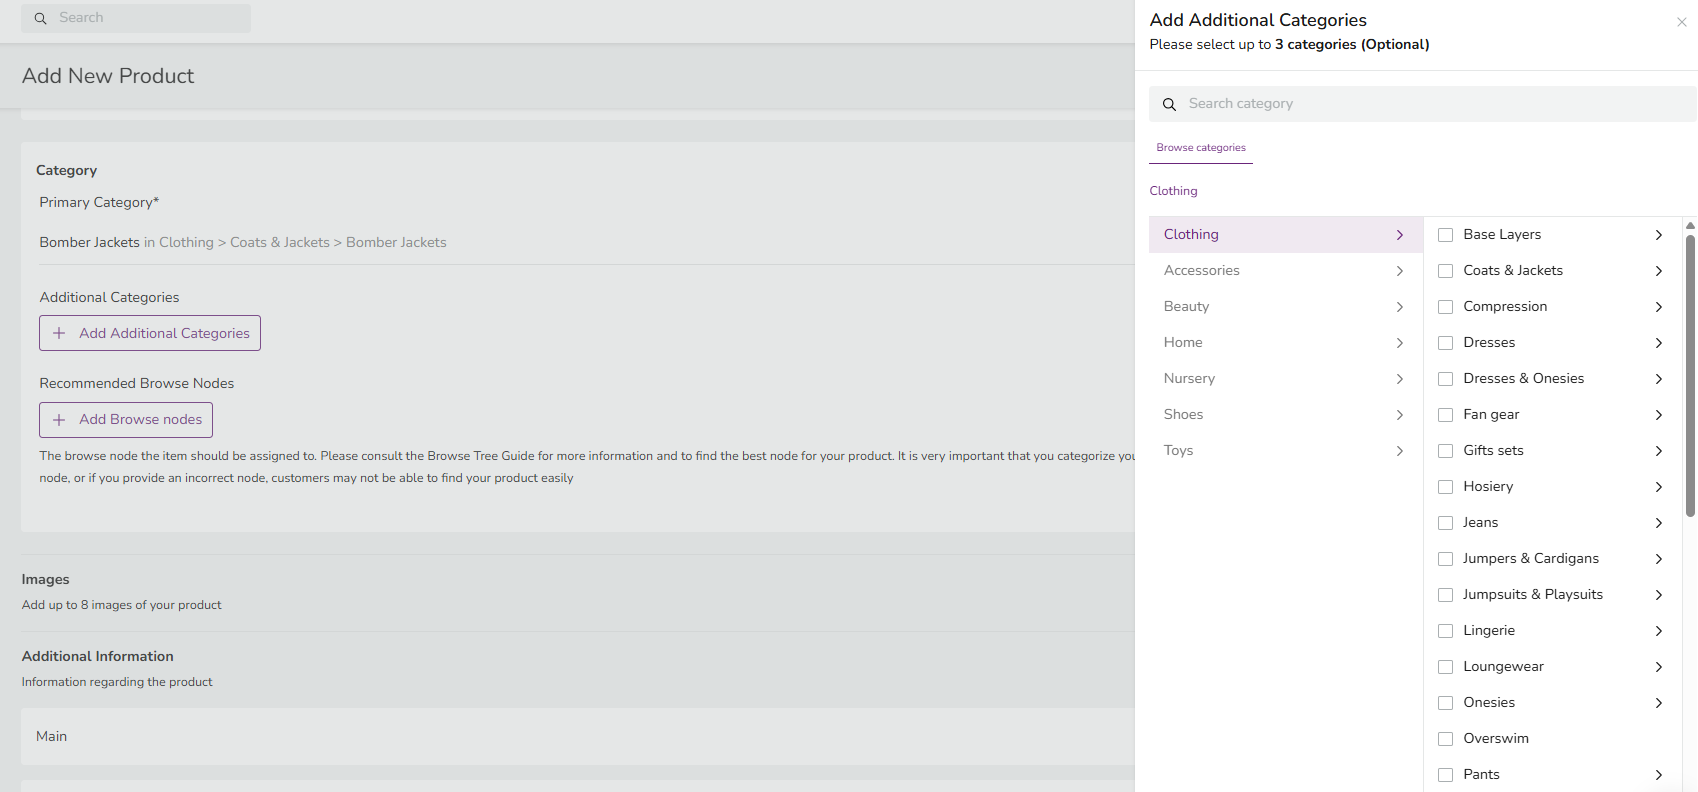1698x792 pixels.
Task: Click the plus icon beside Add Browse nodes
Action: pos(59,420)
